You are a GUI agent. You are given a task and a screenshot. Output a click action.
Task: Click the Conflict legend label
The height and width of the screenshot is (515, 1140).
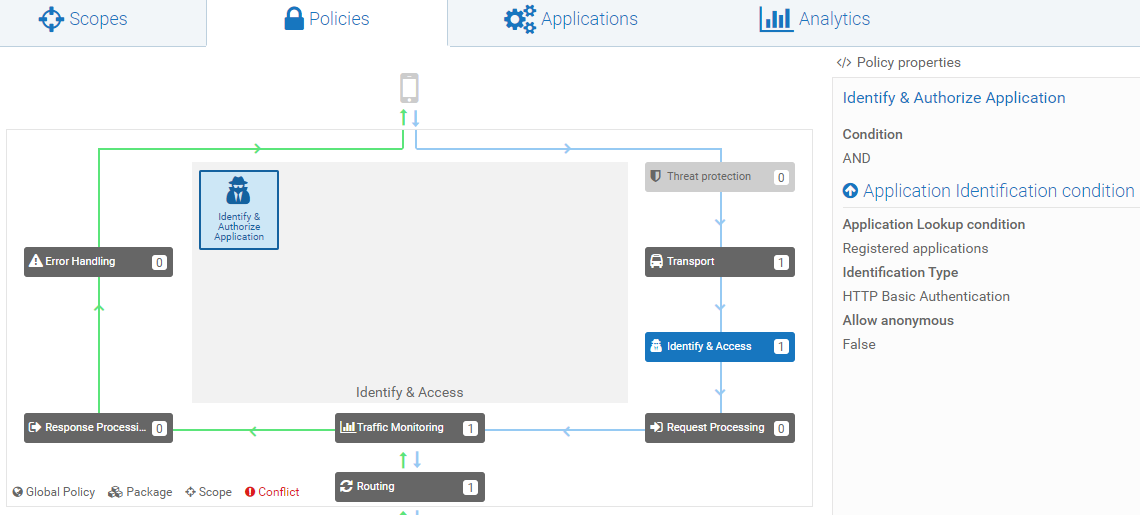click(278, 492)
